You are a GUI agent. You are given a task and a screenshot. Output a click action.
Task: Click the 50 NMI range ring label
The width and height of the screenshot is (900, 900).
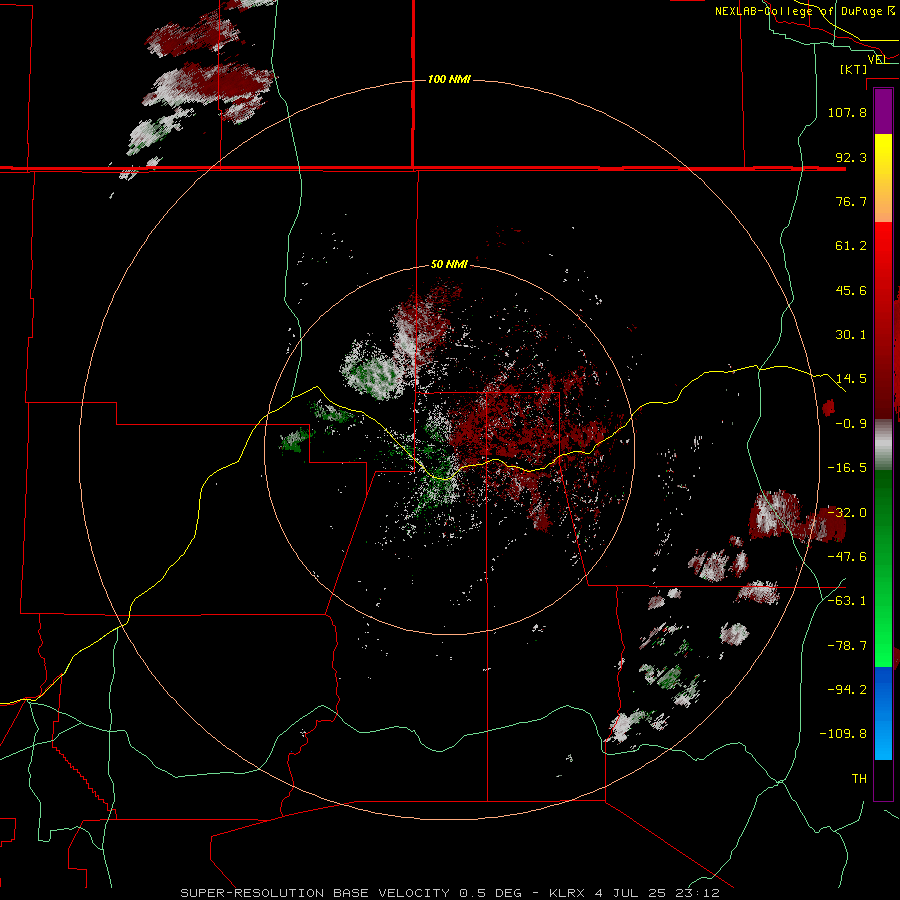(449, 264)
